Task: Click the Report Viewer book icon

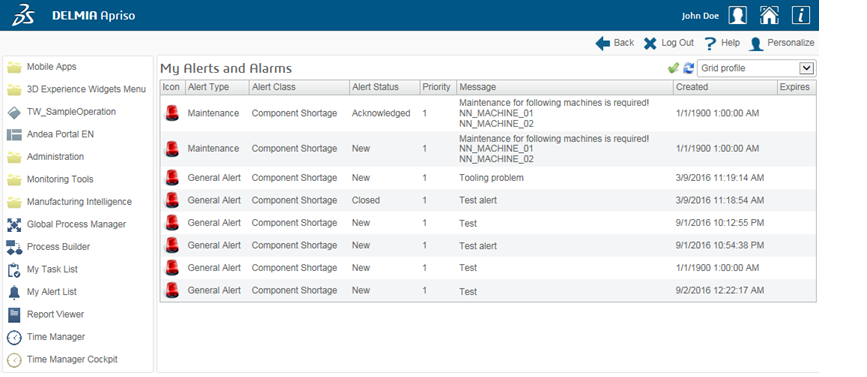Action: [14, 315]
